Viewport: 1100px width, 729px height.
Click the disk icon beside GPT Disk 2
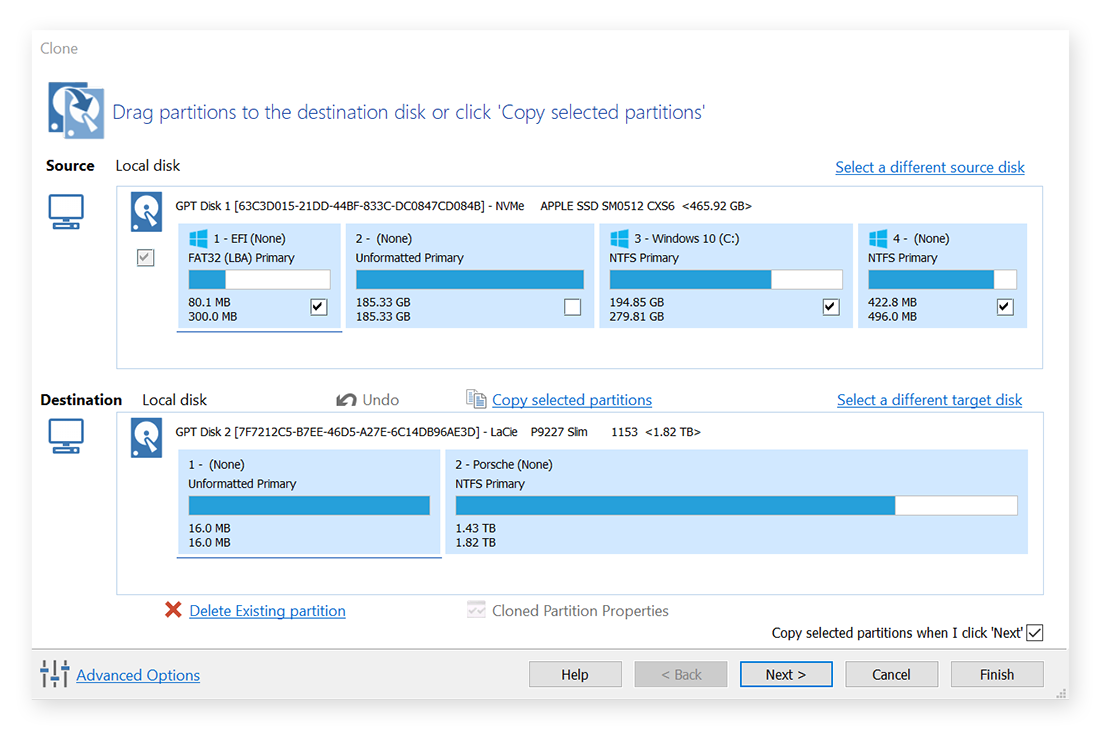coord(146,437)
